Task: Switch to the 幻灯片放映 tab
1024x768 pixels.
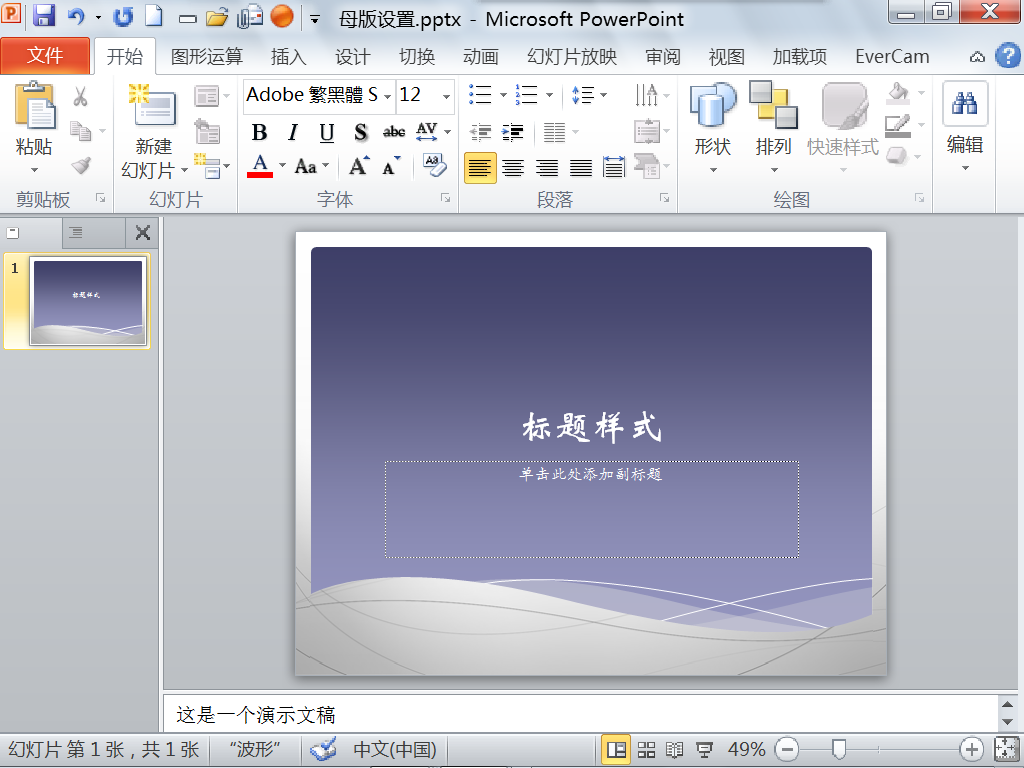Action: 572,57
